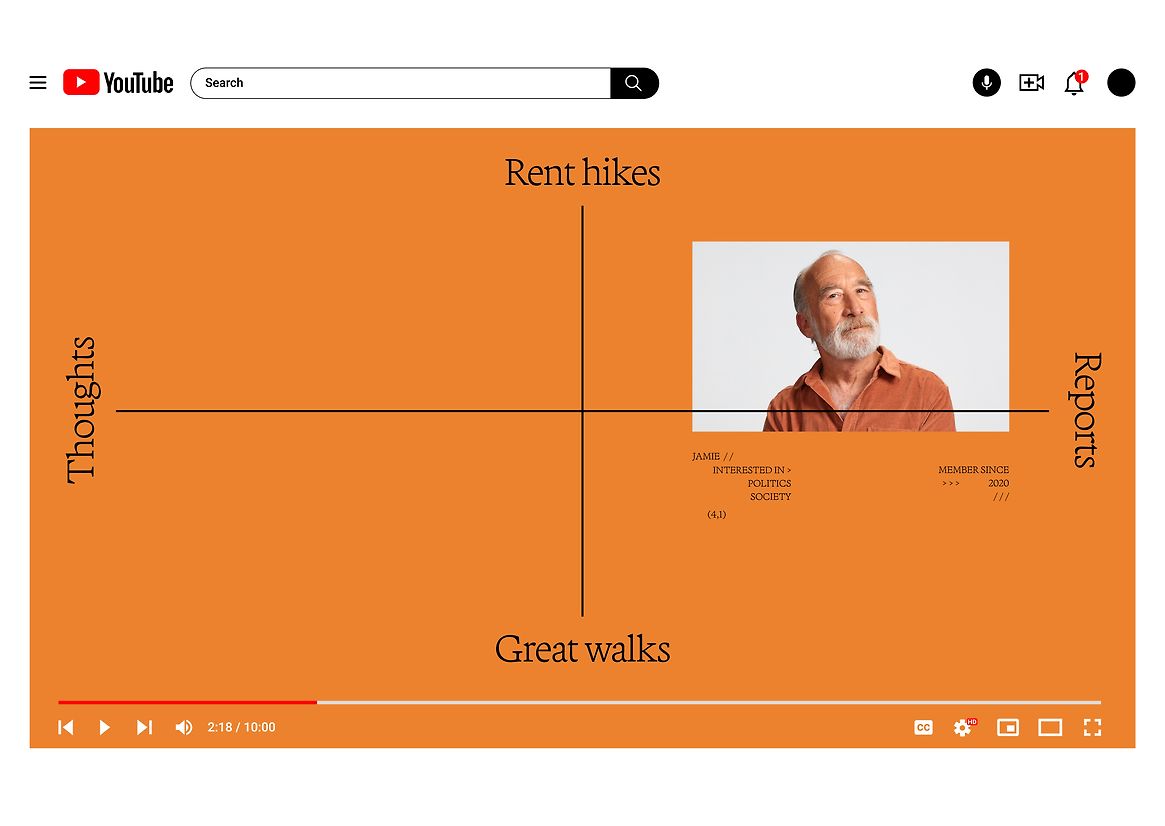Click the YouTube home logo
1165x826 pixels.
click(118, 83)
